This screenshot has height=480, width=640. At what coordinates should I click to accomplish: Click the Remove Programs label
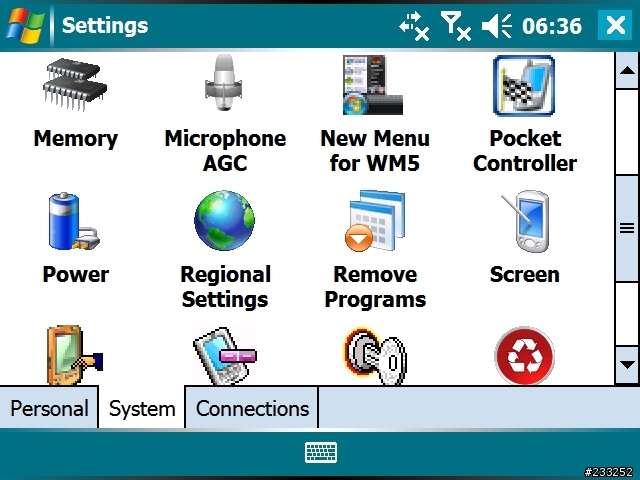pos(376,287)
